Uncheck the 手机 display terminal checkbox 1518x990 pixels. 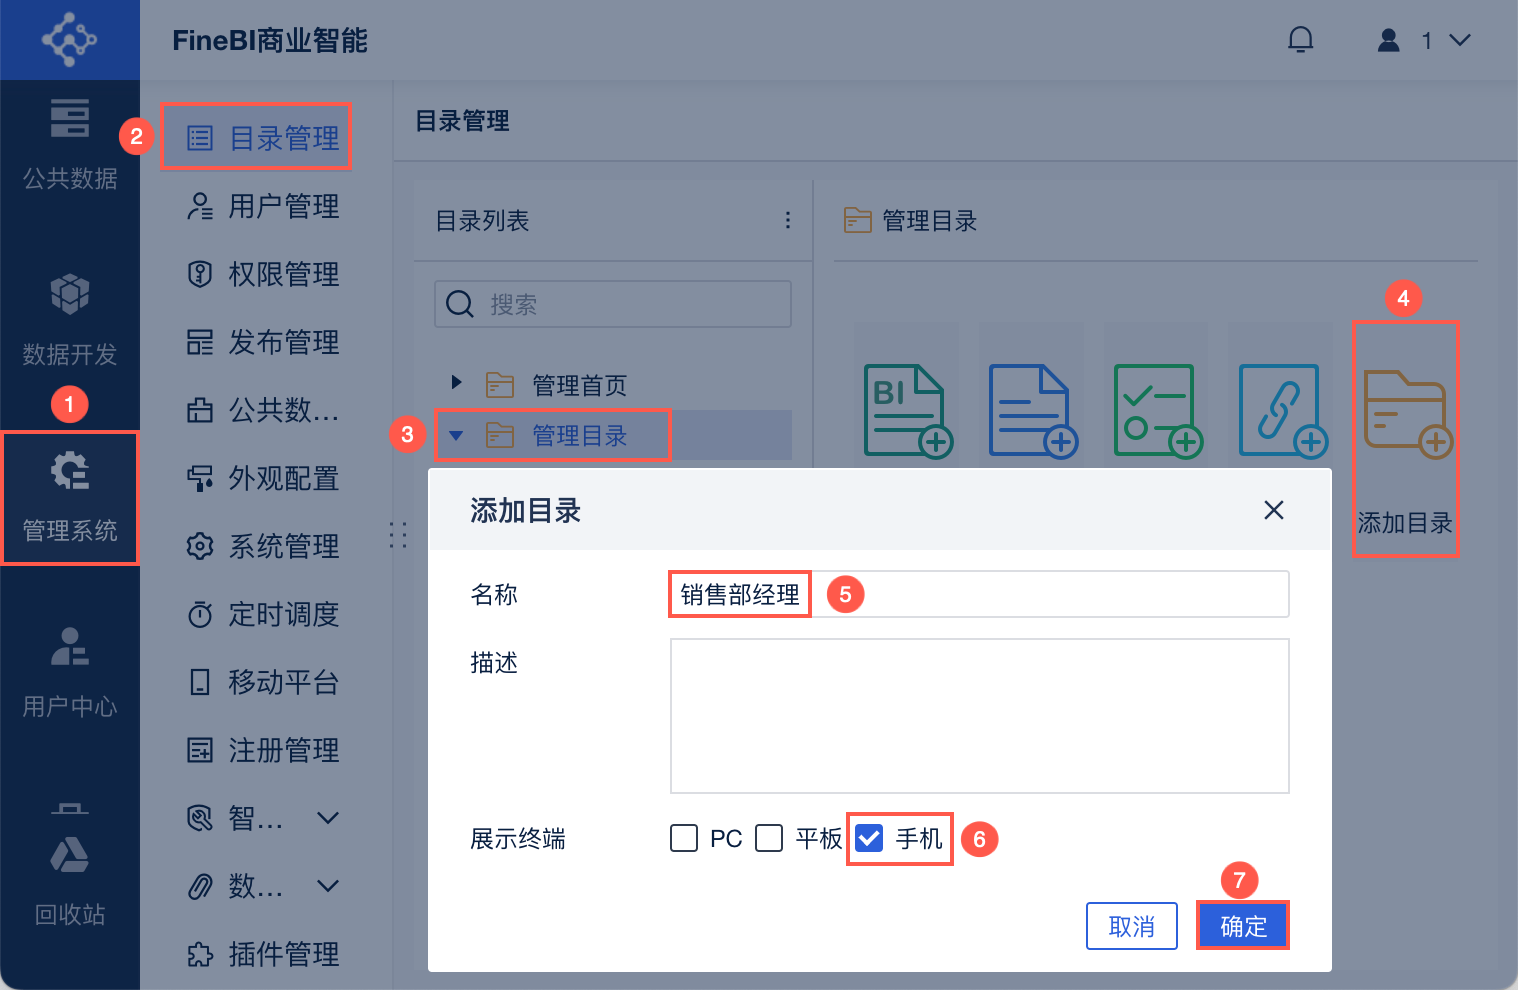click(870, 838)
